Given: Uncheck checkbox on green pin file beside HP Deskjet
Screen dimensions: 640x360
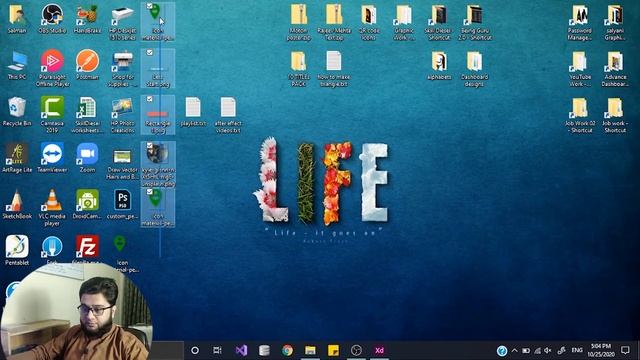Looking at the screenshot, I should [149, 6].
